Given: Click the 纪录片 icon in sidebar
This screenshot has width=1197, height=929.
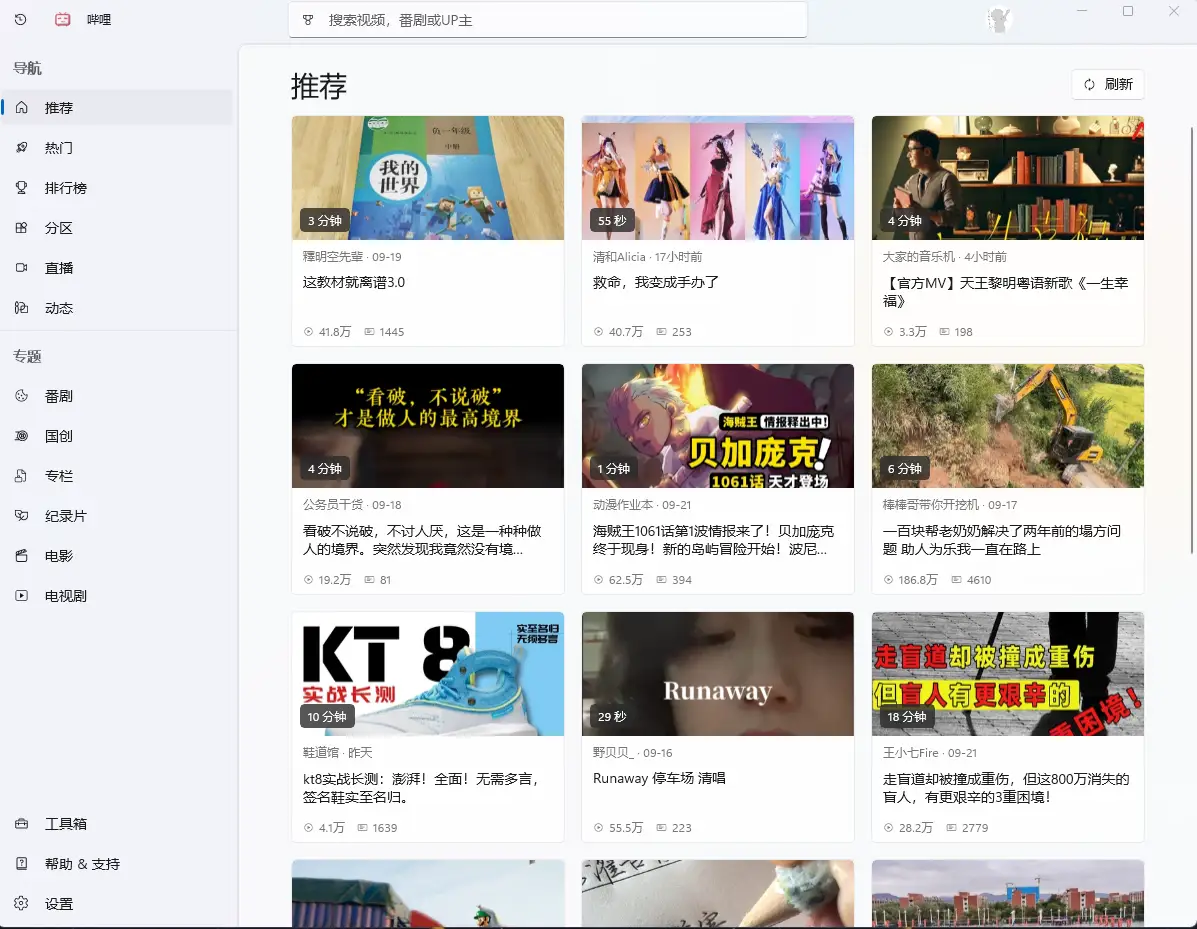Looking at the screenshot, I should click(21, 516).
